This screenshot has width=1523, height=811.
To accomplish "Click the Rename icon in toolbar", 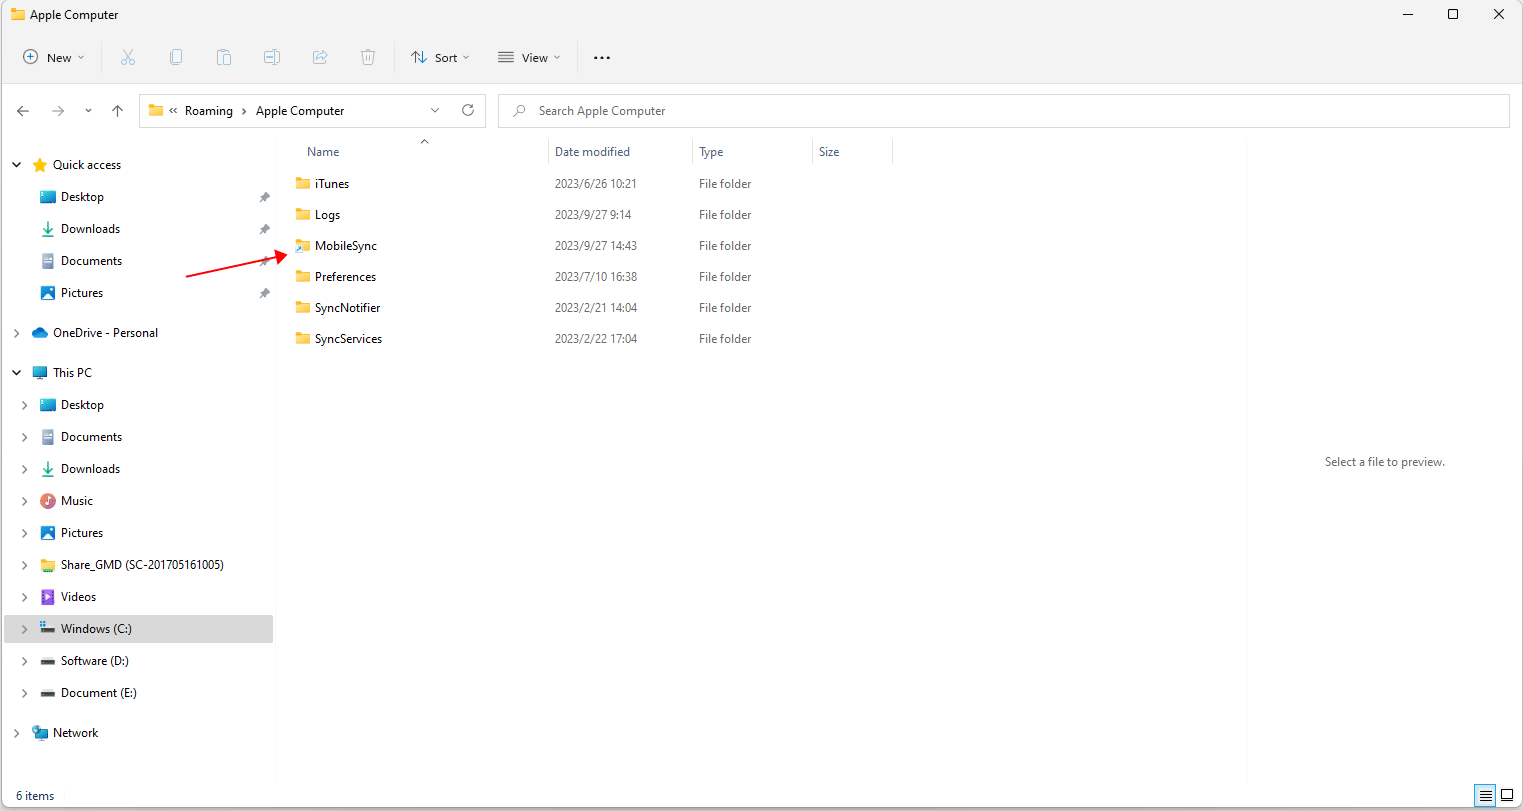I will (272, 57).
